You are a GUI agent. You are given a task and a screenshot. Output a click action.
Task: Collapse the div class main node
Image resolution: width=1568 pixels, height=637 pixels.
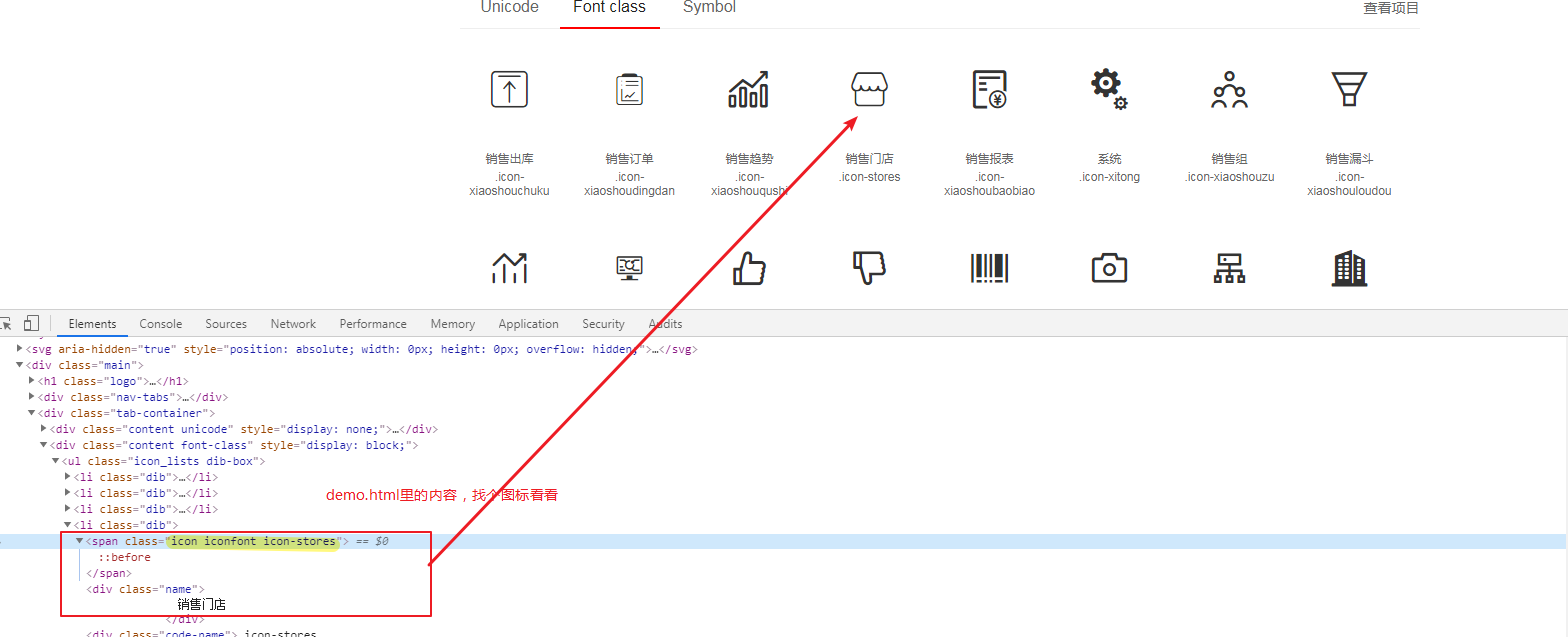pos(20,365)
